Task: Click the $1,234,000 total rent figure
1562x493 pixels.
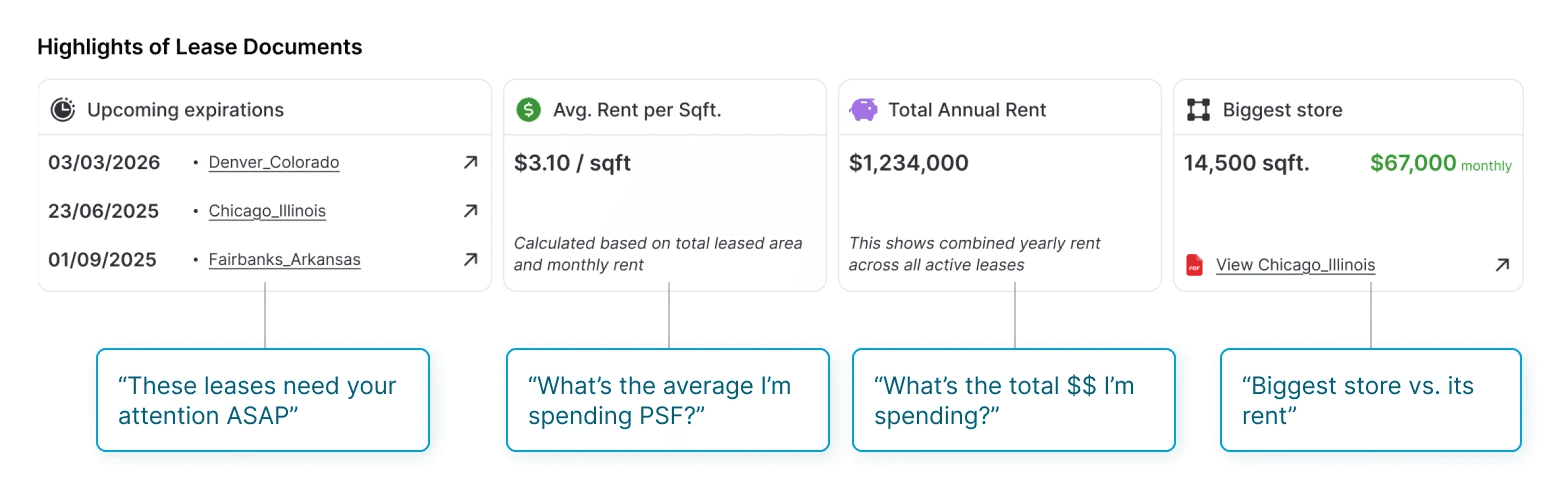Action: (x=908, y=163)
